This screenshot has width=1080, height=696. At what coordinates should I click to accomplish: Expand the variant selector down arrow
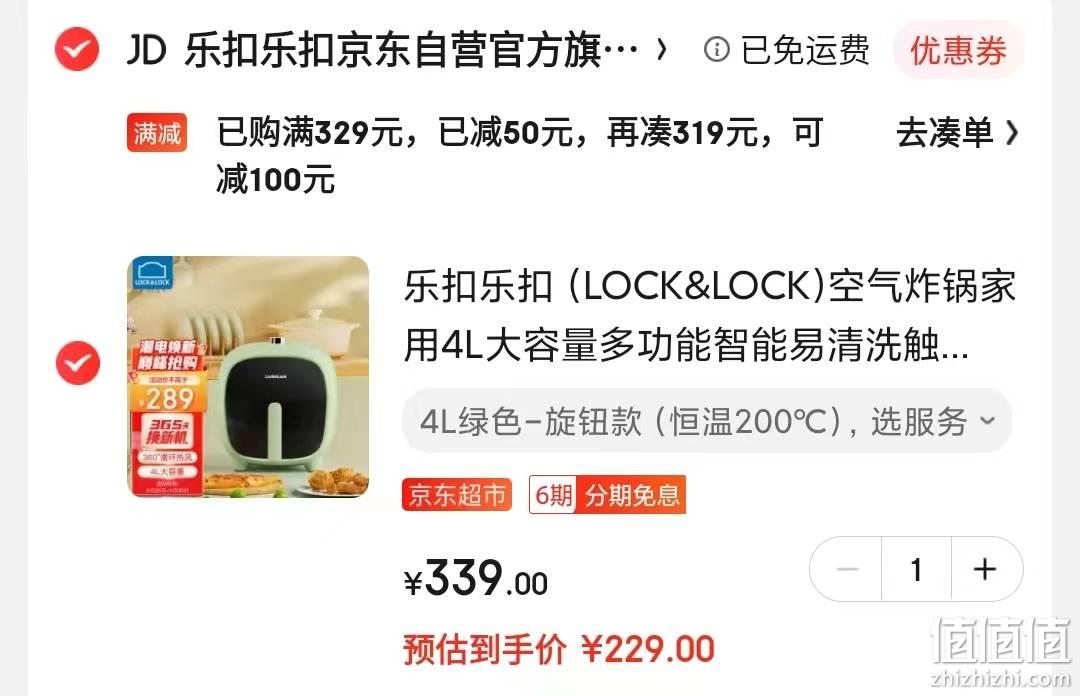988,420
